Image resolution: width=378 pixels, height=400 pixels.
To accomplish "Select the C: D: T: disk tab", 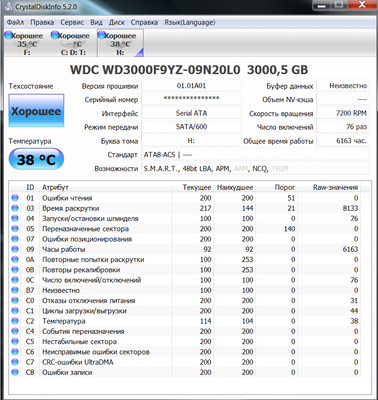I will tap(73, 43).
